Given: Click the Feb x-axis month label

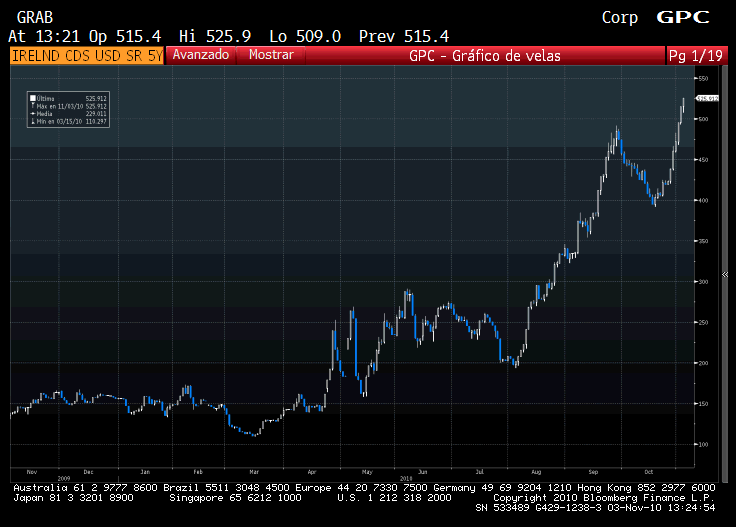Looking at the screenshot, I should 198,472.
